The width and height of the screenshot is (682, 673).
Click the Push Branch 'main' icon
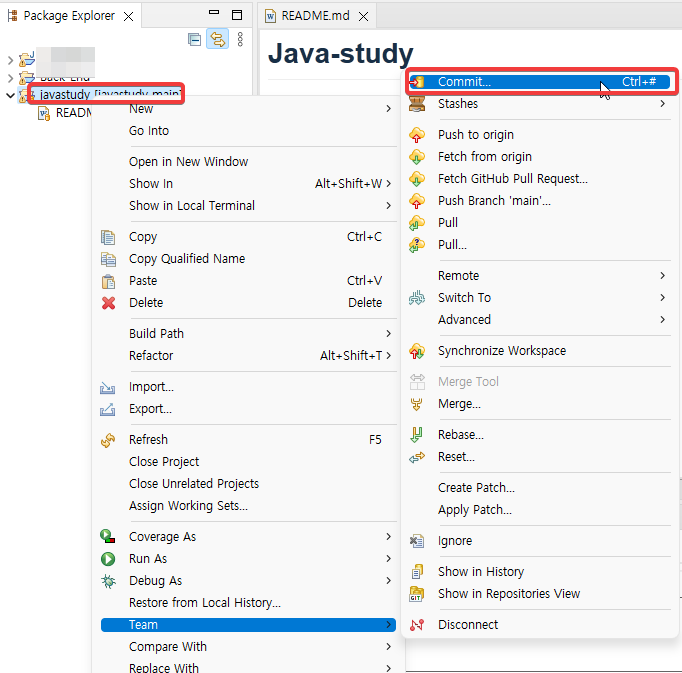[x=417, y=201]
